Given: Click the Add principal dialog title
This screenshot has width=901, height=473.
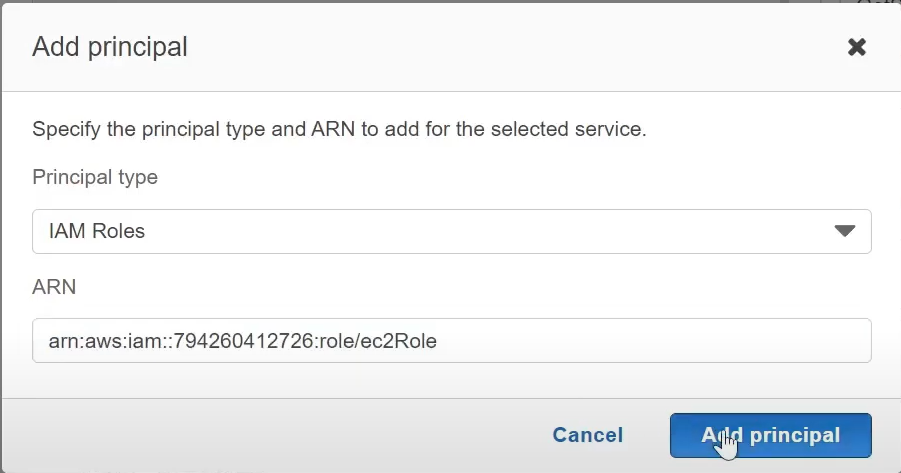Looking at the screenshot, I should pos(110,47).
